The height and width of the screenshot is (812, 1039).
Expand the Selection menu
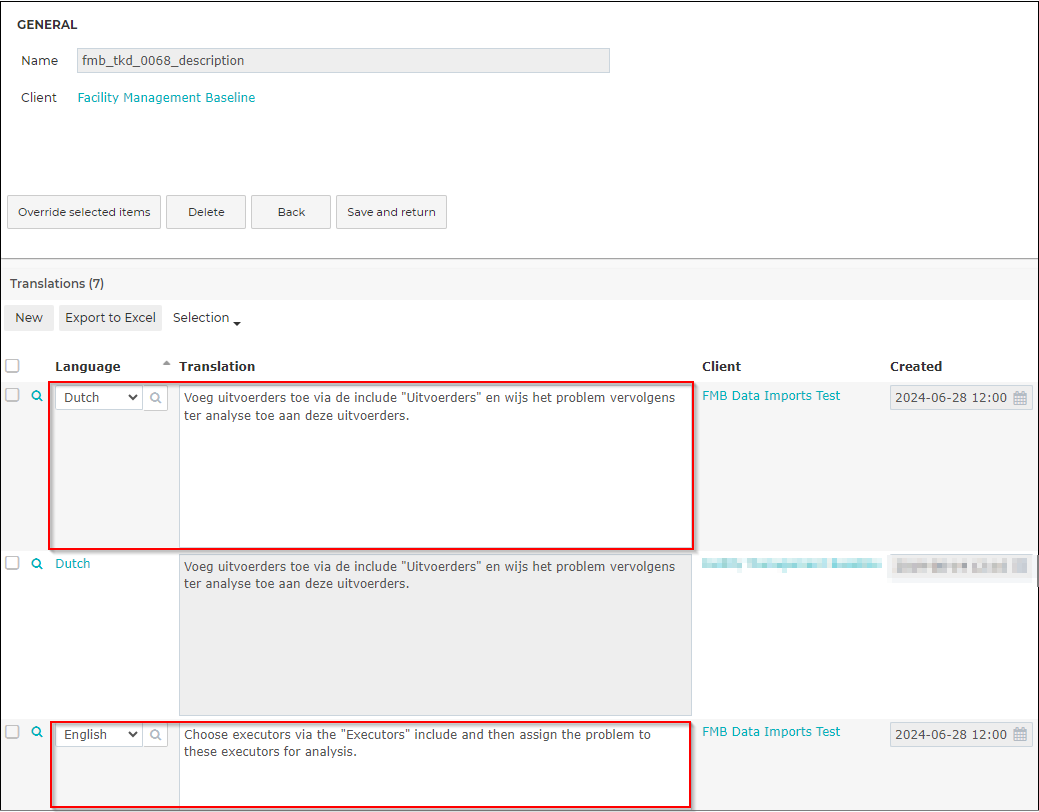point(206,318)
